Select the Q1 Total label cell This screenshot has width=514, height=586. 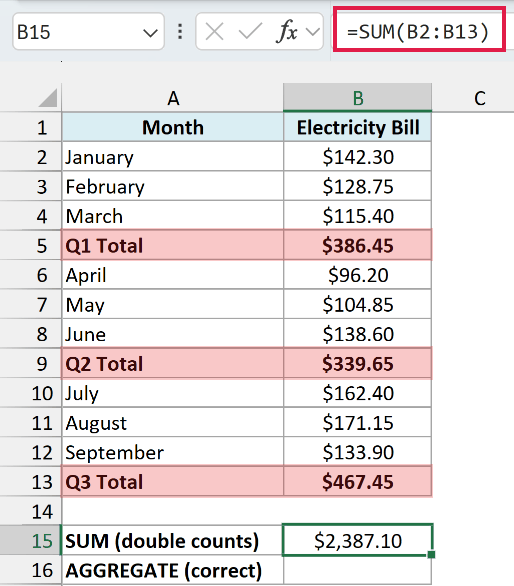coord(173,246)
